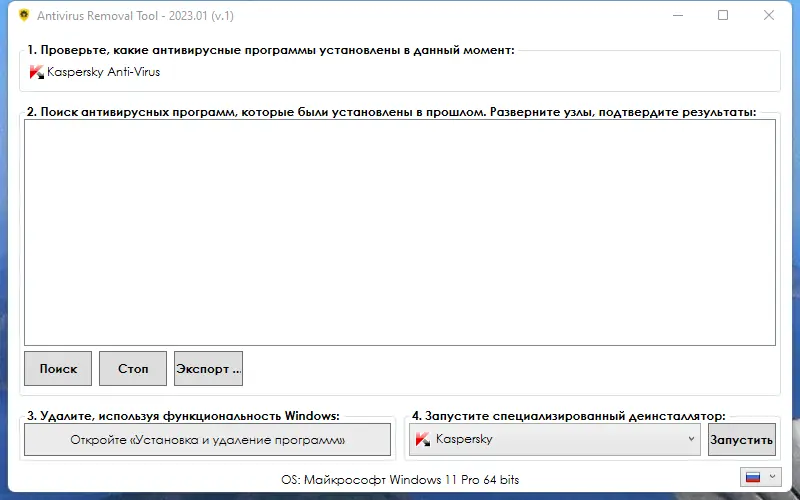Click the label '3. Удалите, используя функциональность Windows'
800x500 pixels.
pyautogui.click(x=183, y=416)
